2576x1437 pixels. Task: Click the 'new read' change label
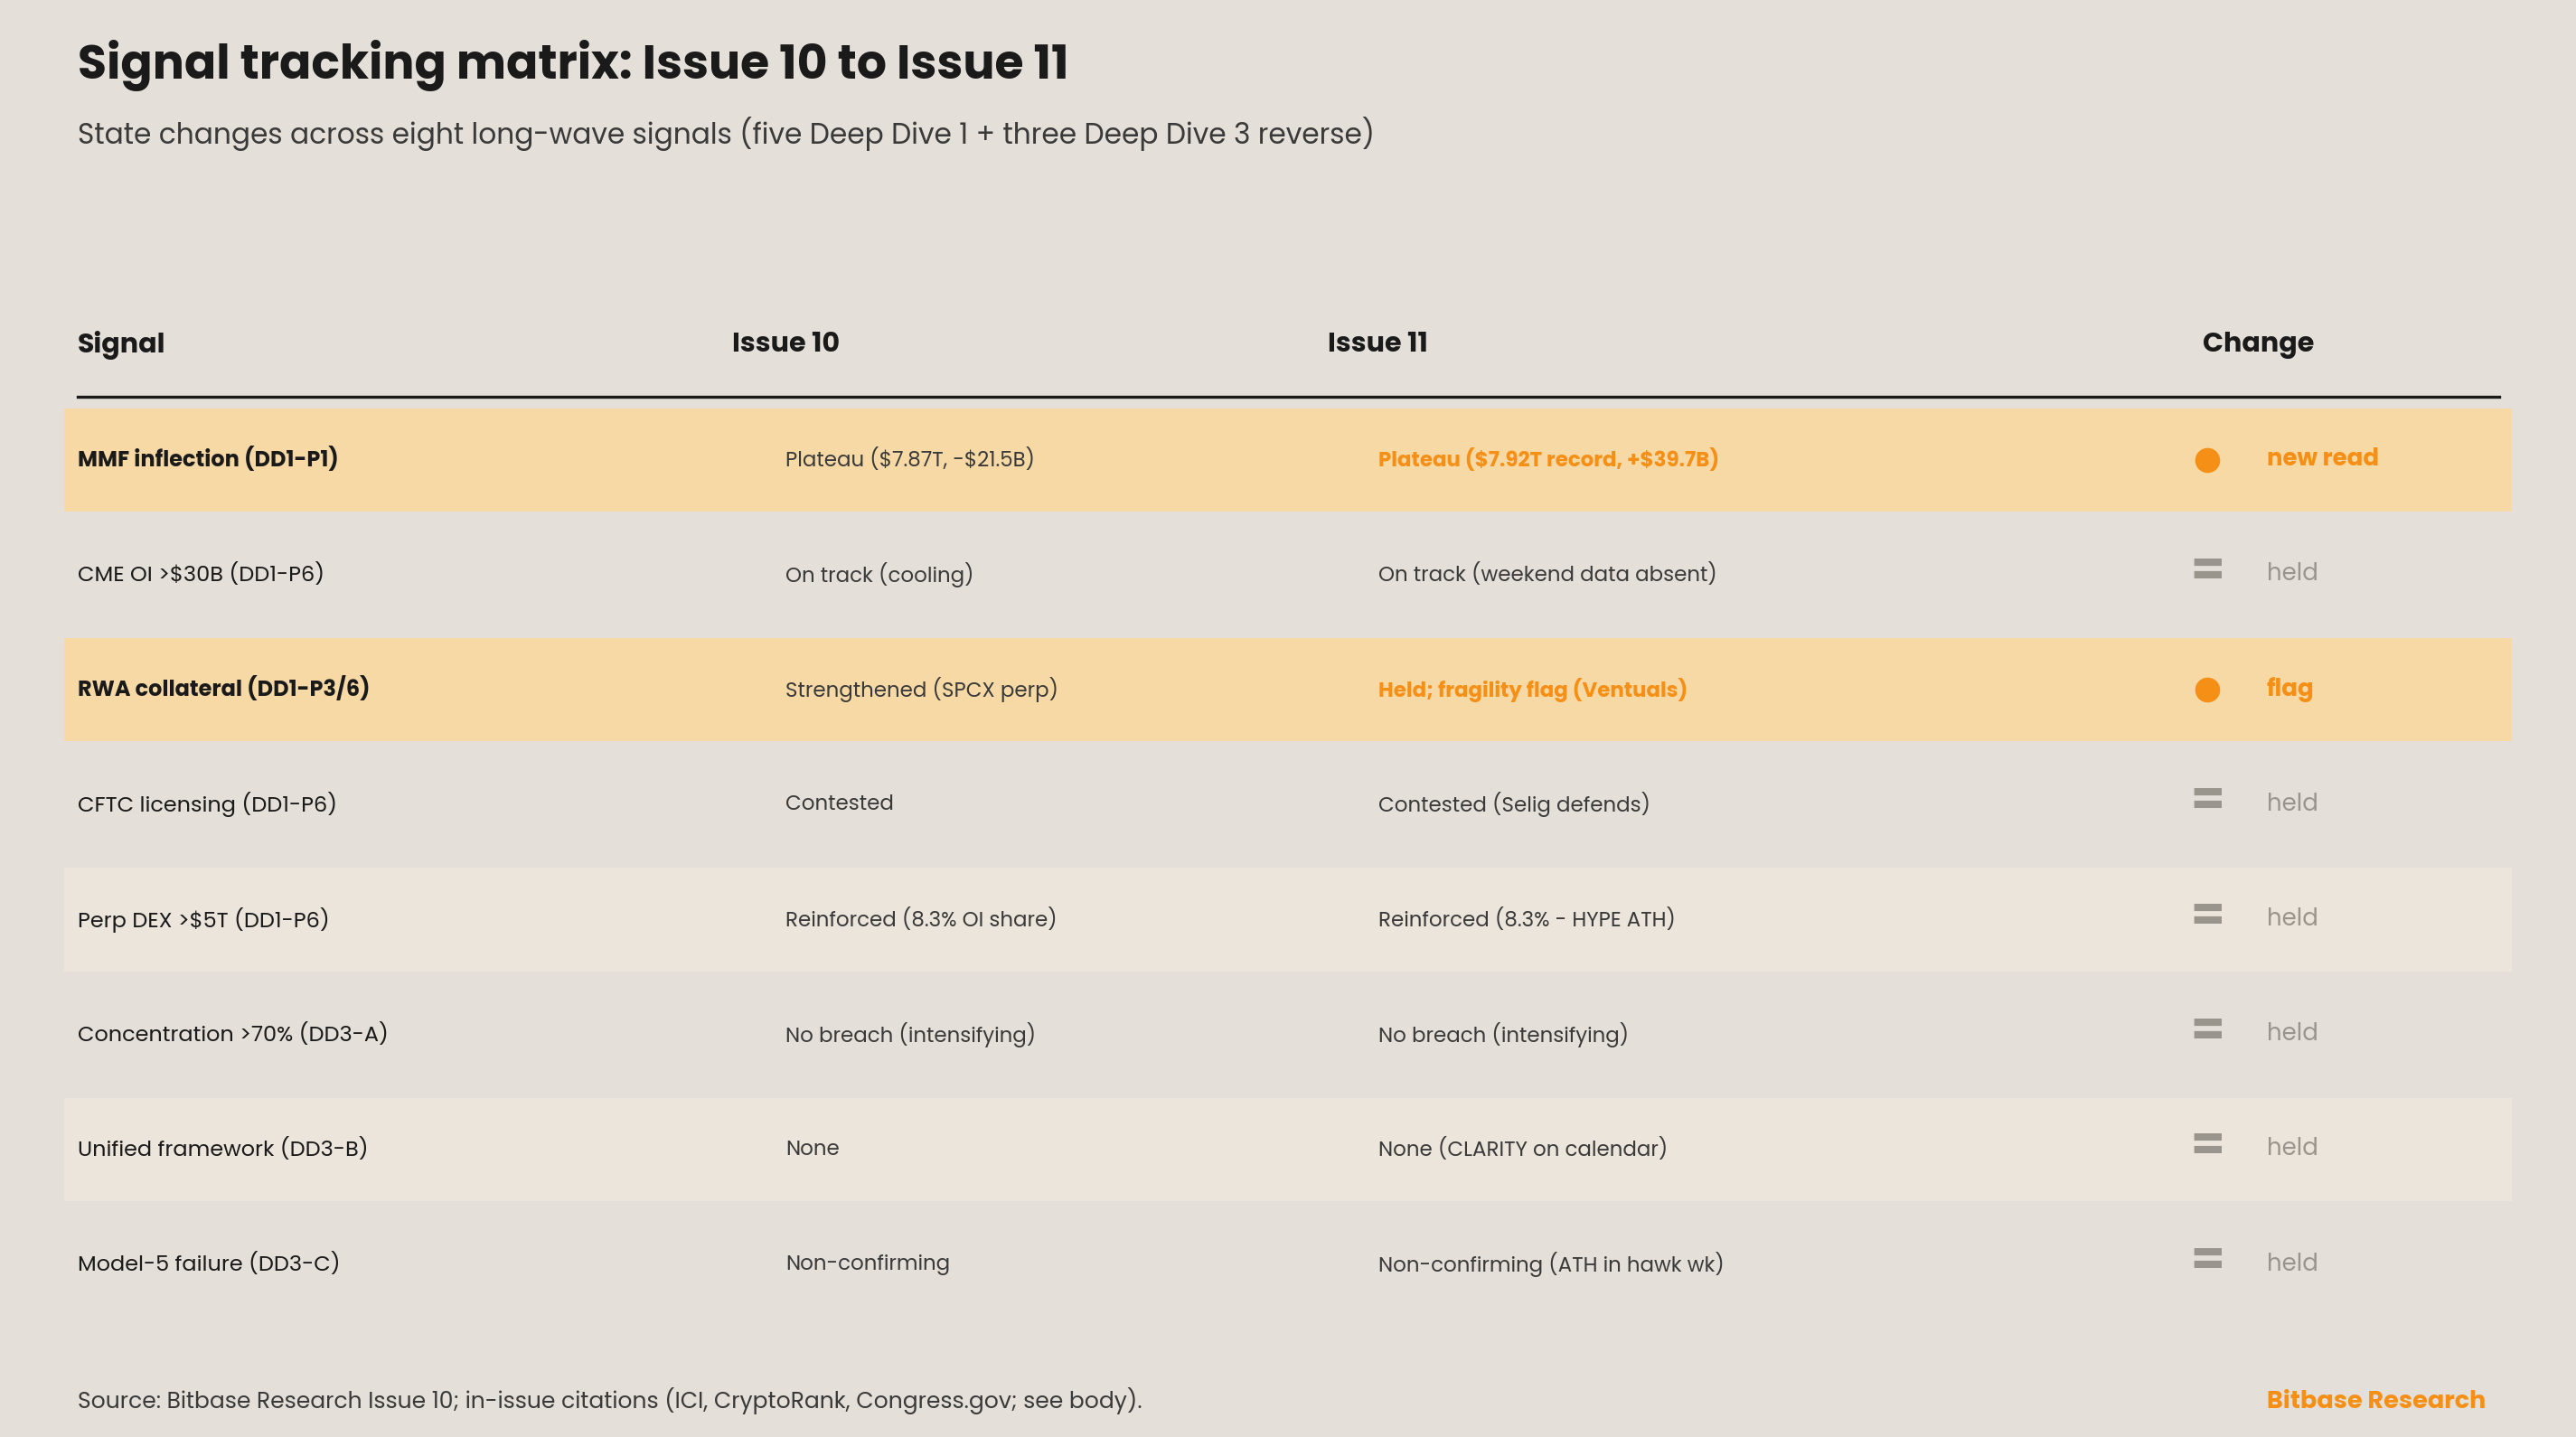[x=2322, y=457]
